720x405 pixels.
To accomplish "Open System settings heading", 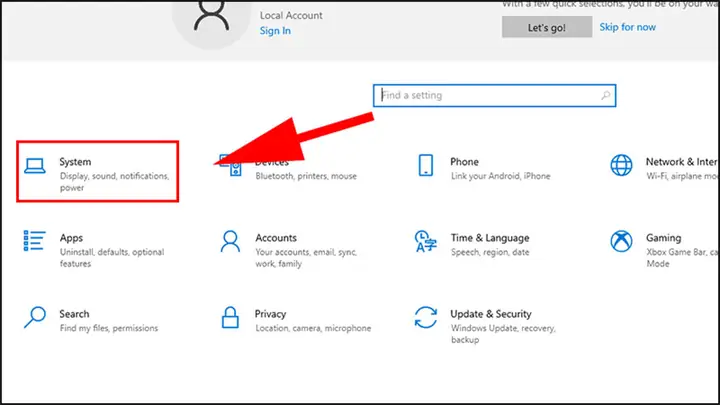I will pos(75,162).
